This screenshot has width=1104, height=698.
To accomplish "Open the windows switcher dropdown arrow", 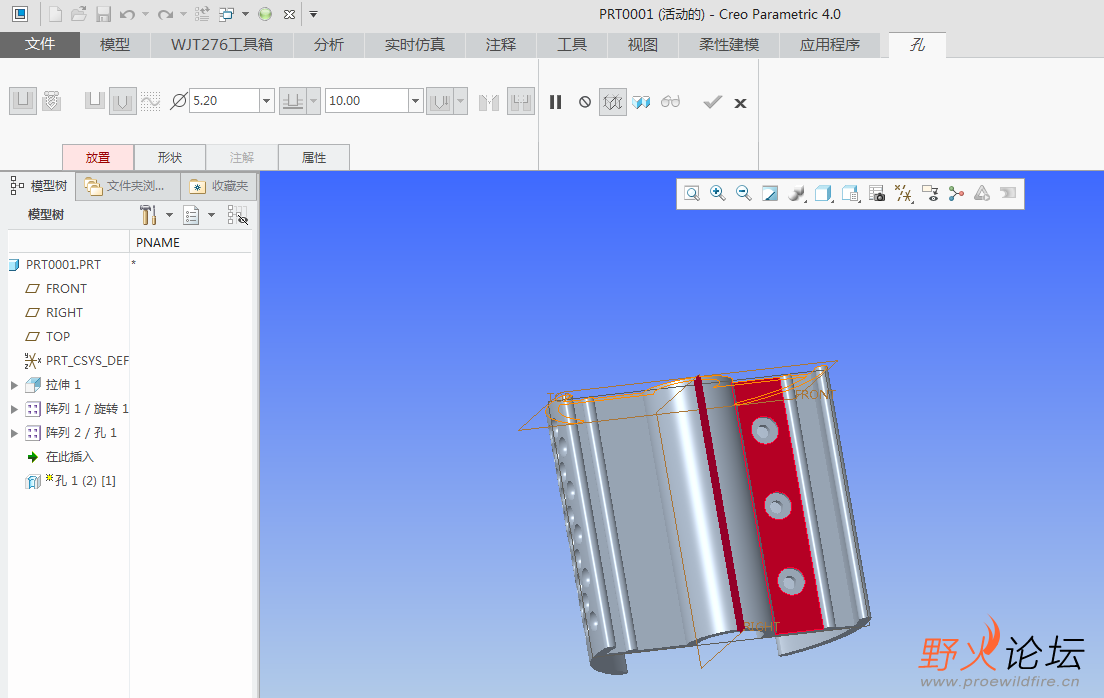I will [x=245, y=14].
